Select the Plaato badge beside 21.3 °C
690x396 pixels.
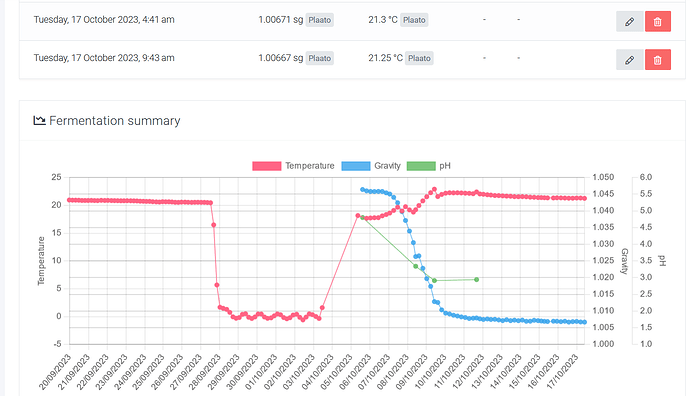[414, 20]
